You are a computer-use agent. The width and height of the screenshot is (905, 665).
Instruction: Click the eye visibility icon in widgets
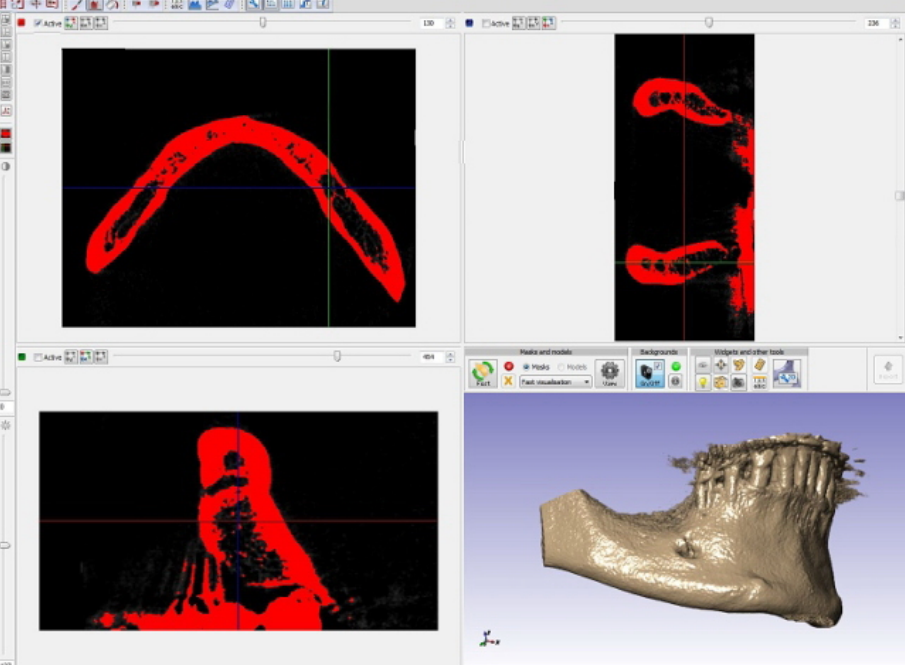702,365
